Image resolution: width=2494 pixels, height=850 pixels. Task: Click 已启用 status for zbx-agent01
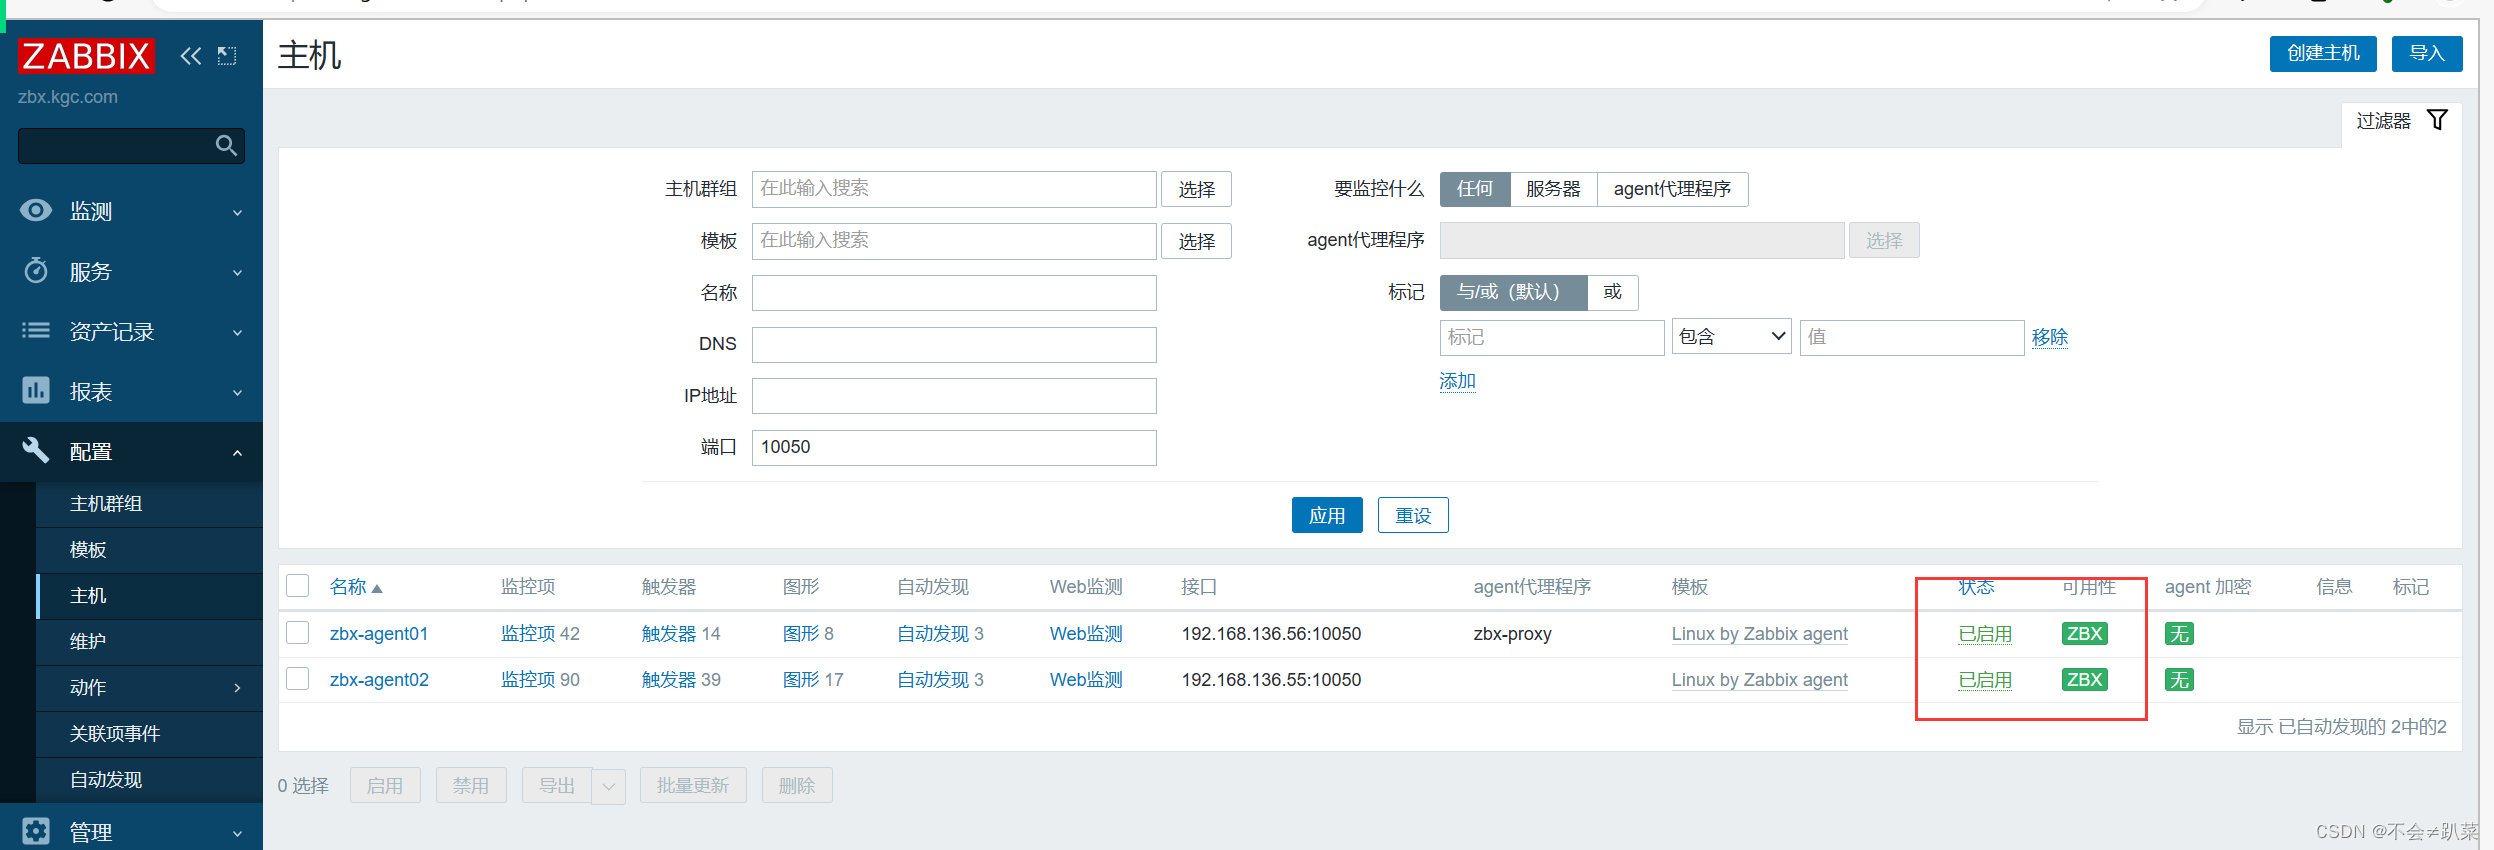(x=1985, y=634)
